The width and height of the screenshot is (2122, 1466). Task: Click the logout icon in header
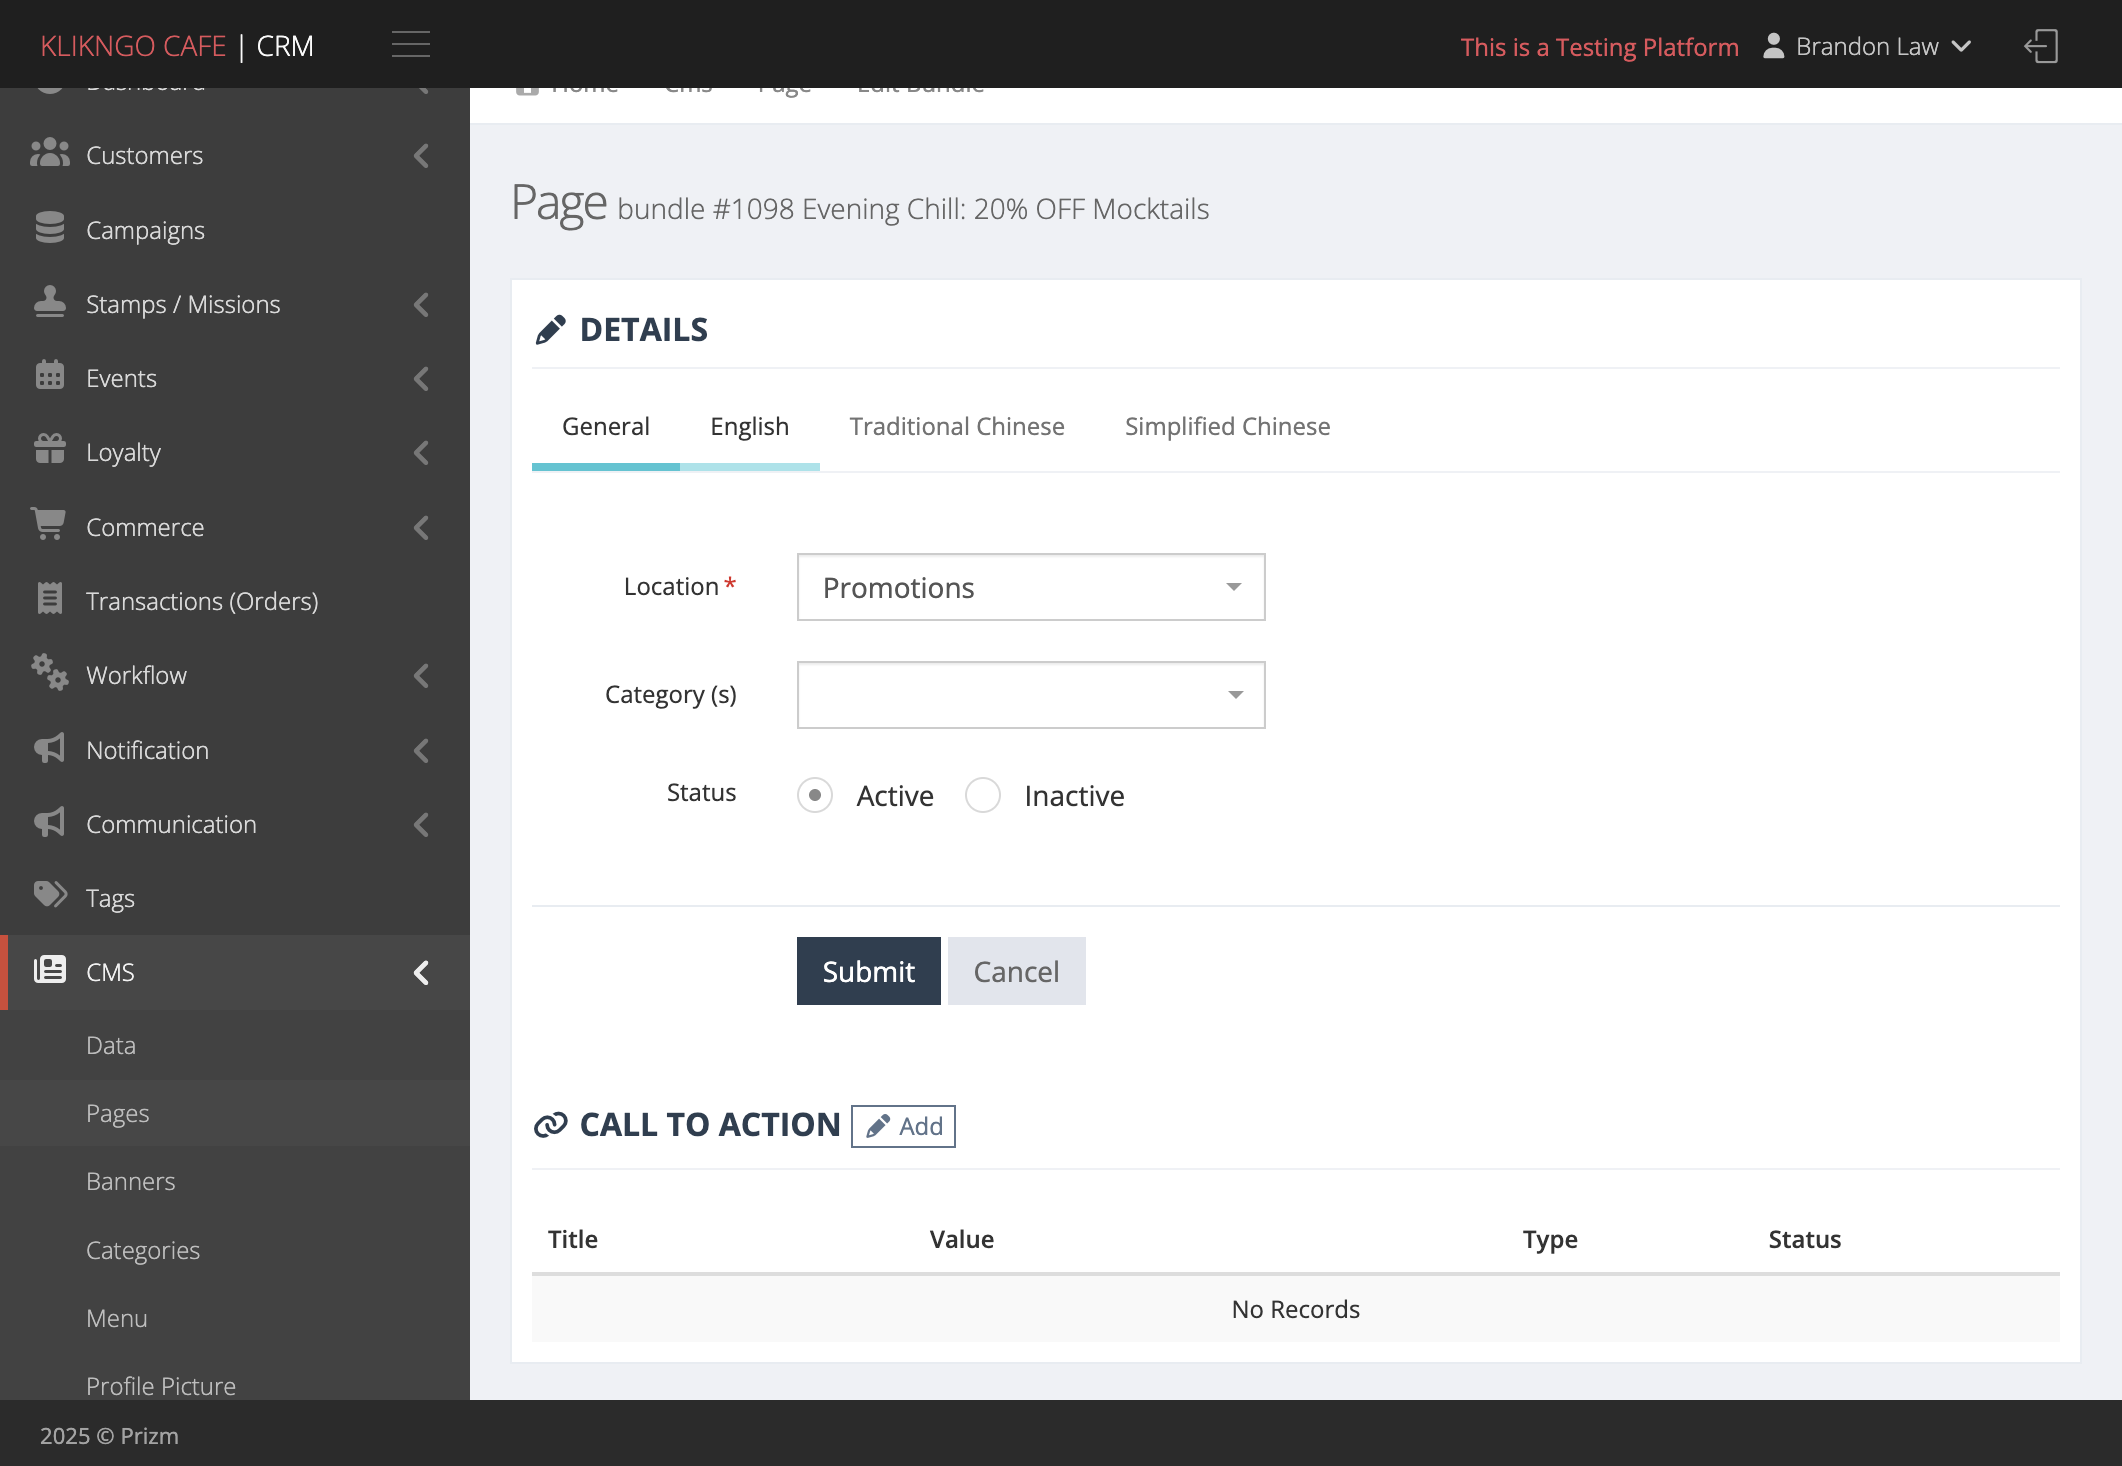pos(2041,46)
